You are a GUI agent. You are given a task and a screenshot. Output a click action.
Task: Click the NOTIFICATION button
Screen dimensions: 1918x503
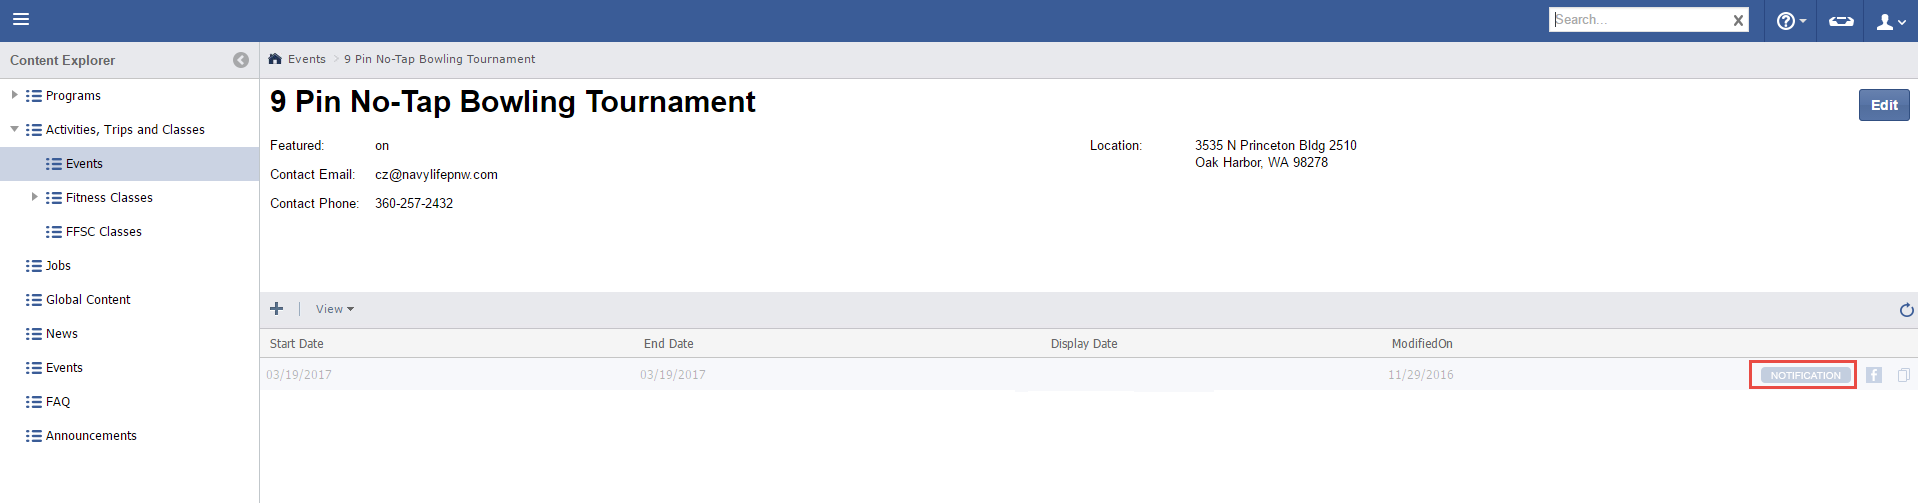1805,375
